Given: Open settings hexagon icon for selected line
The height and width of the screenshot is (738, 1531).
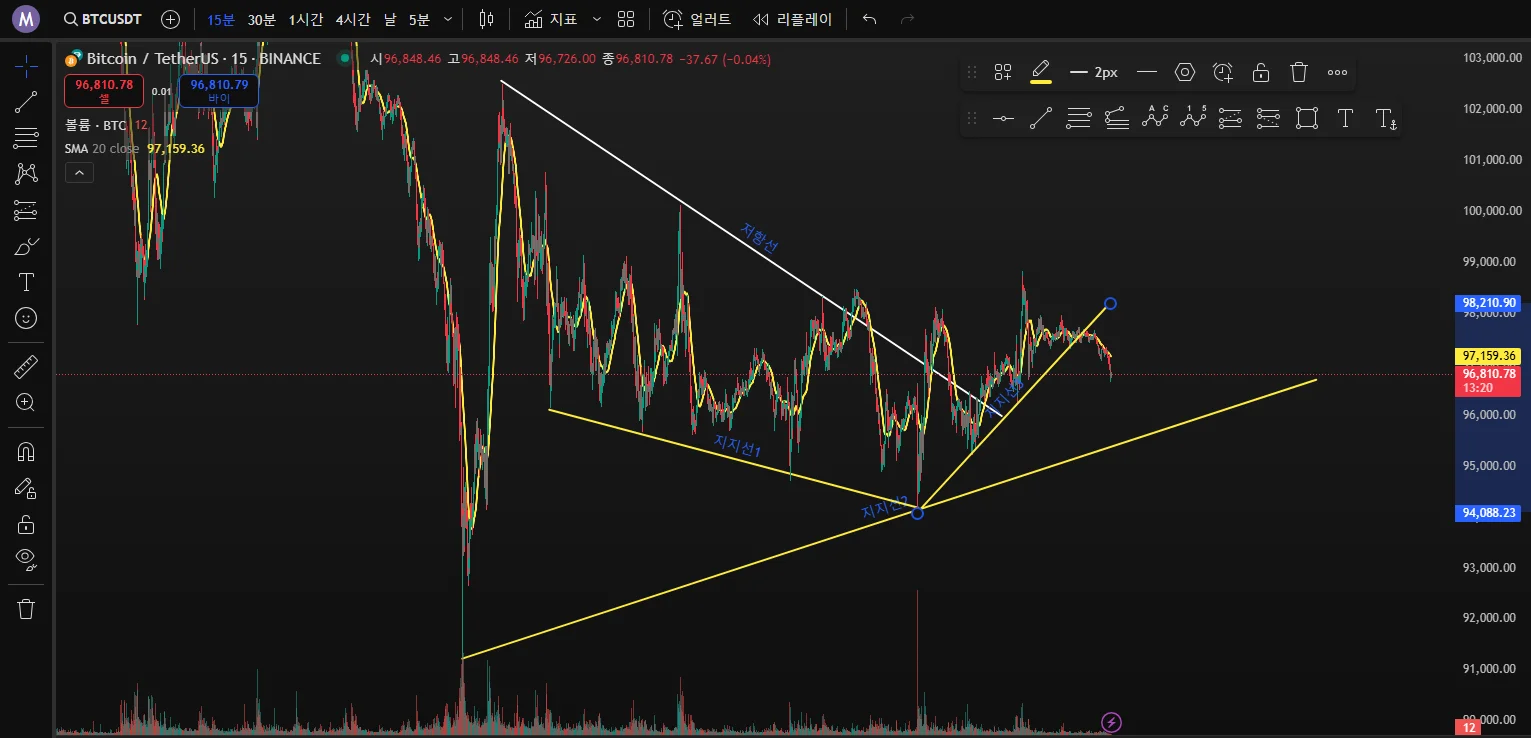Looking at the screenshot, I should [1185, 72].
